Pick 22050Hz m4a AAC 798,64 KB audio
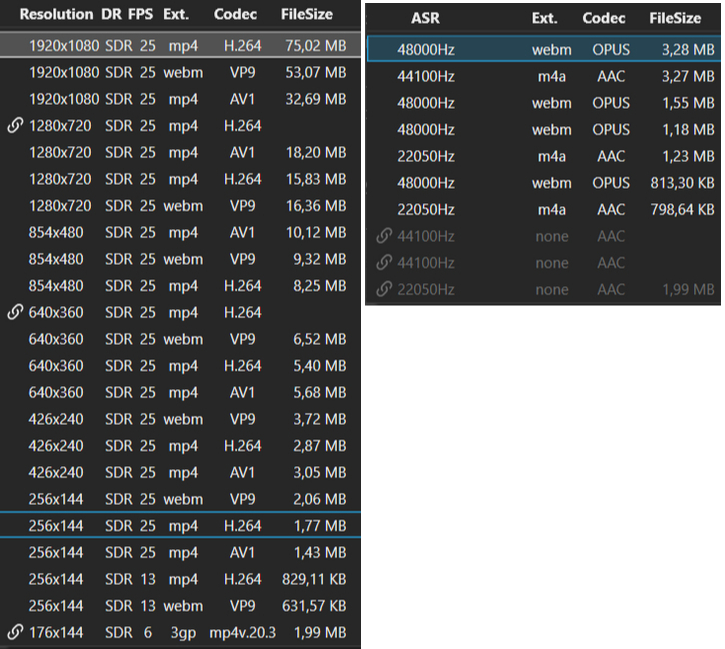 [x=543, y=209]
